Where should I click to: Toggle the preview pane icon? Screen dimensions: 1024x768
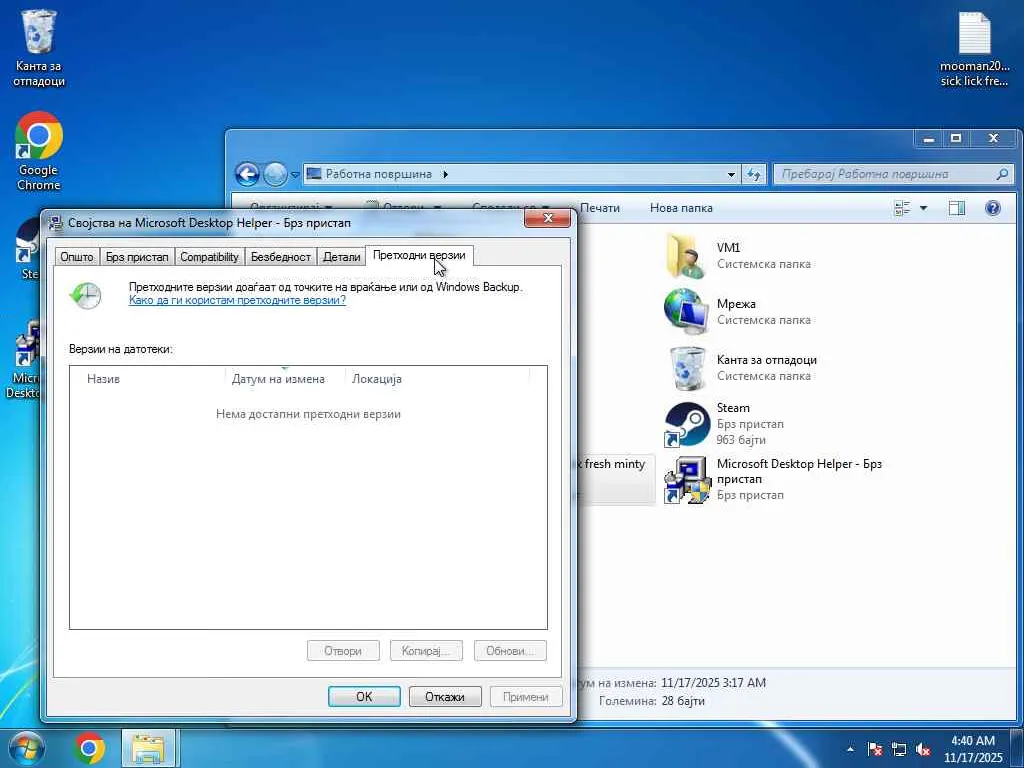pos(957,208)
